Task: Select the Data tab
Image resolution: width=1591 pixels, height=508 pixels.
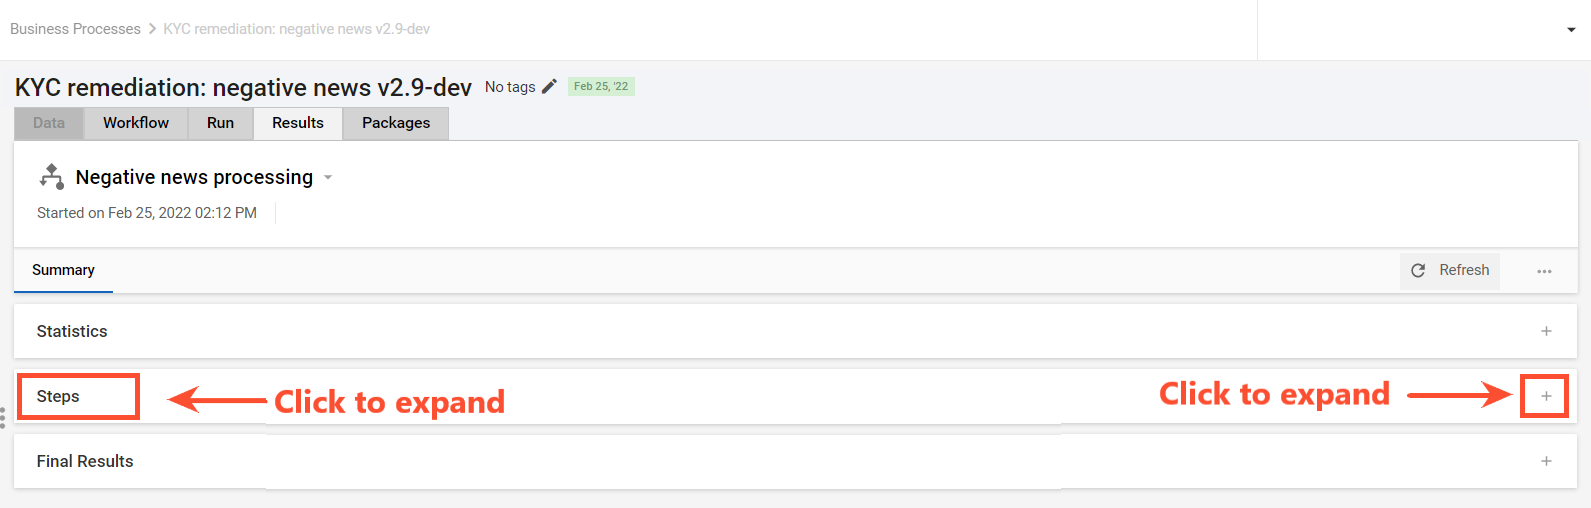Action: pos(49,123)
